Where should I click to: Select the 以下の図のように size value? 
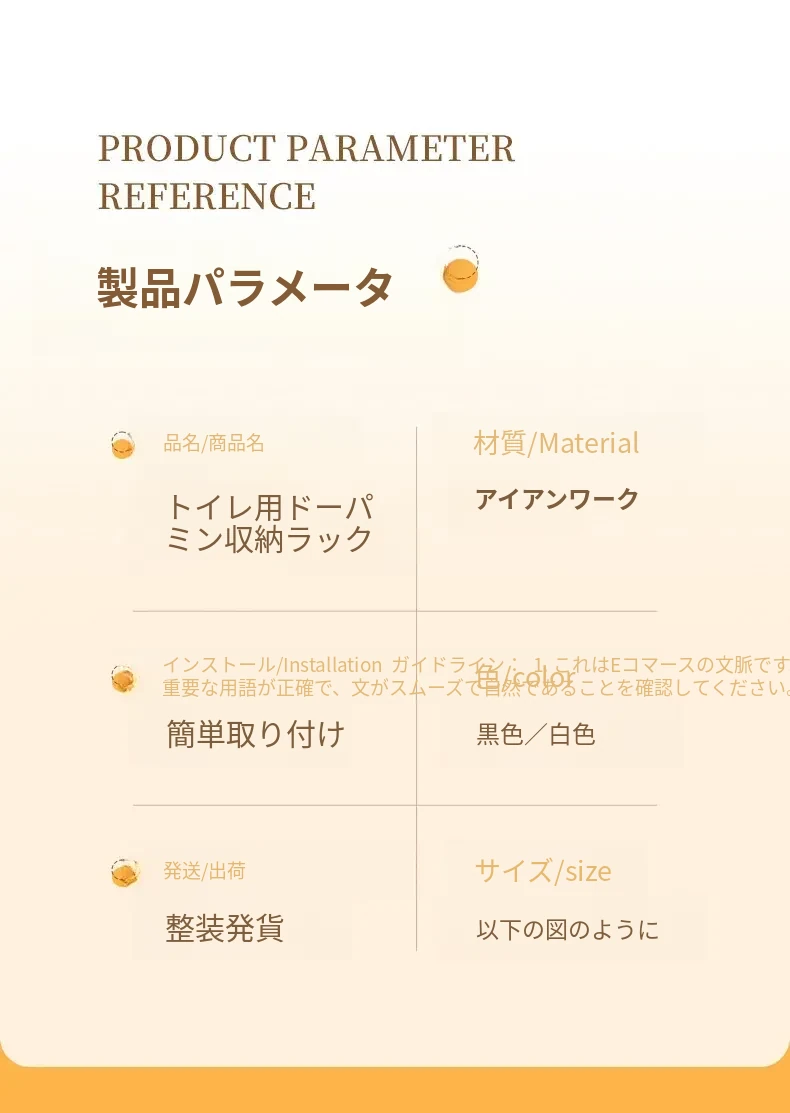click(568, 930)
